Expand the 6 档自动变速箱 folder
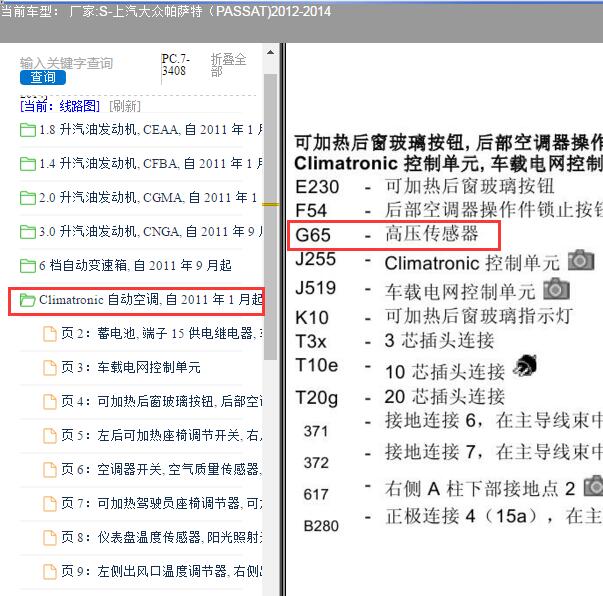Viewport: 603px width, 596px height. [126, 265]
